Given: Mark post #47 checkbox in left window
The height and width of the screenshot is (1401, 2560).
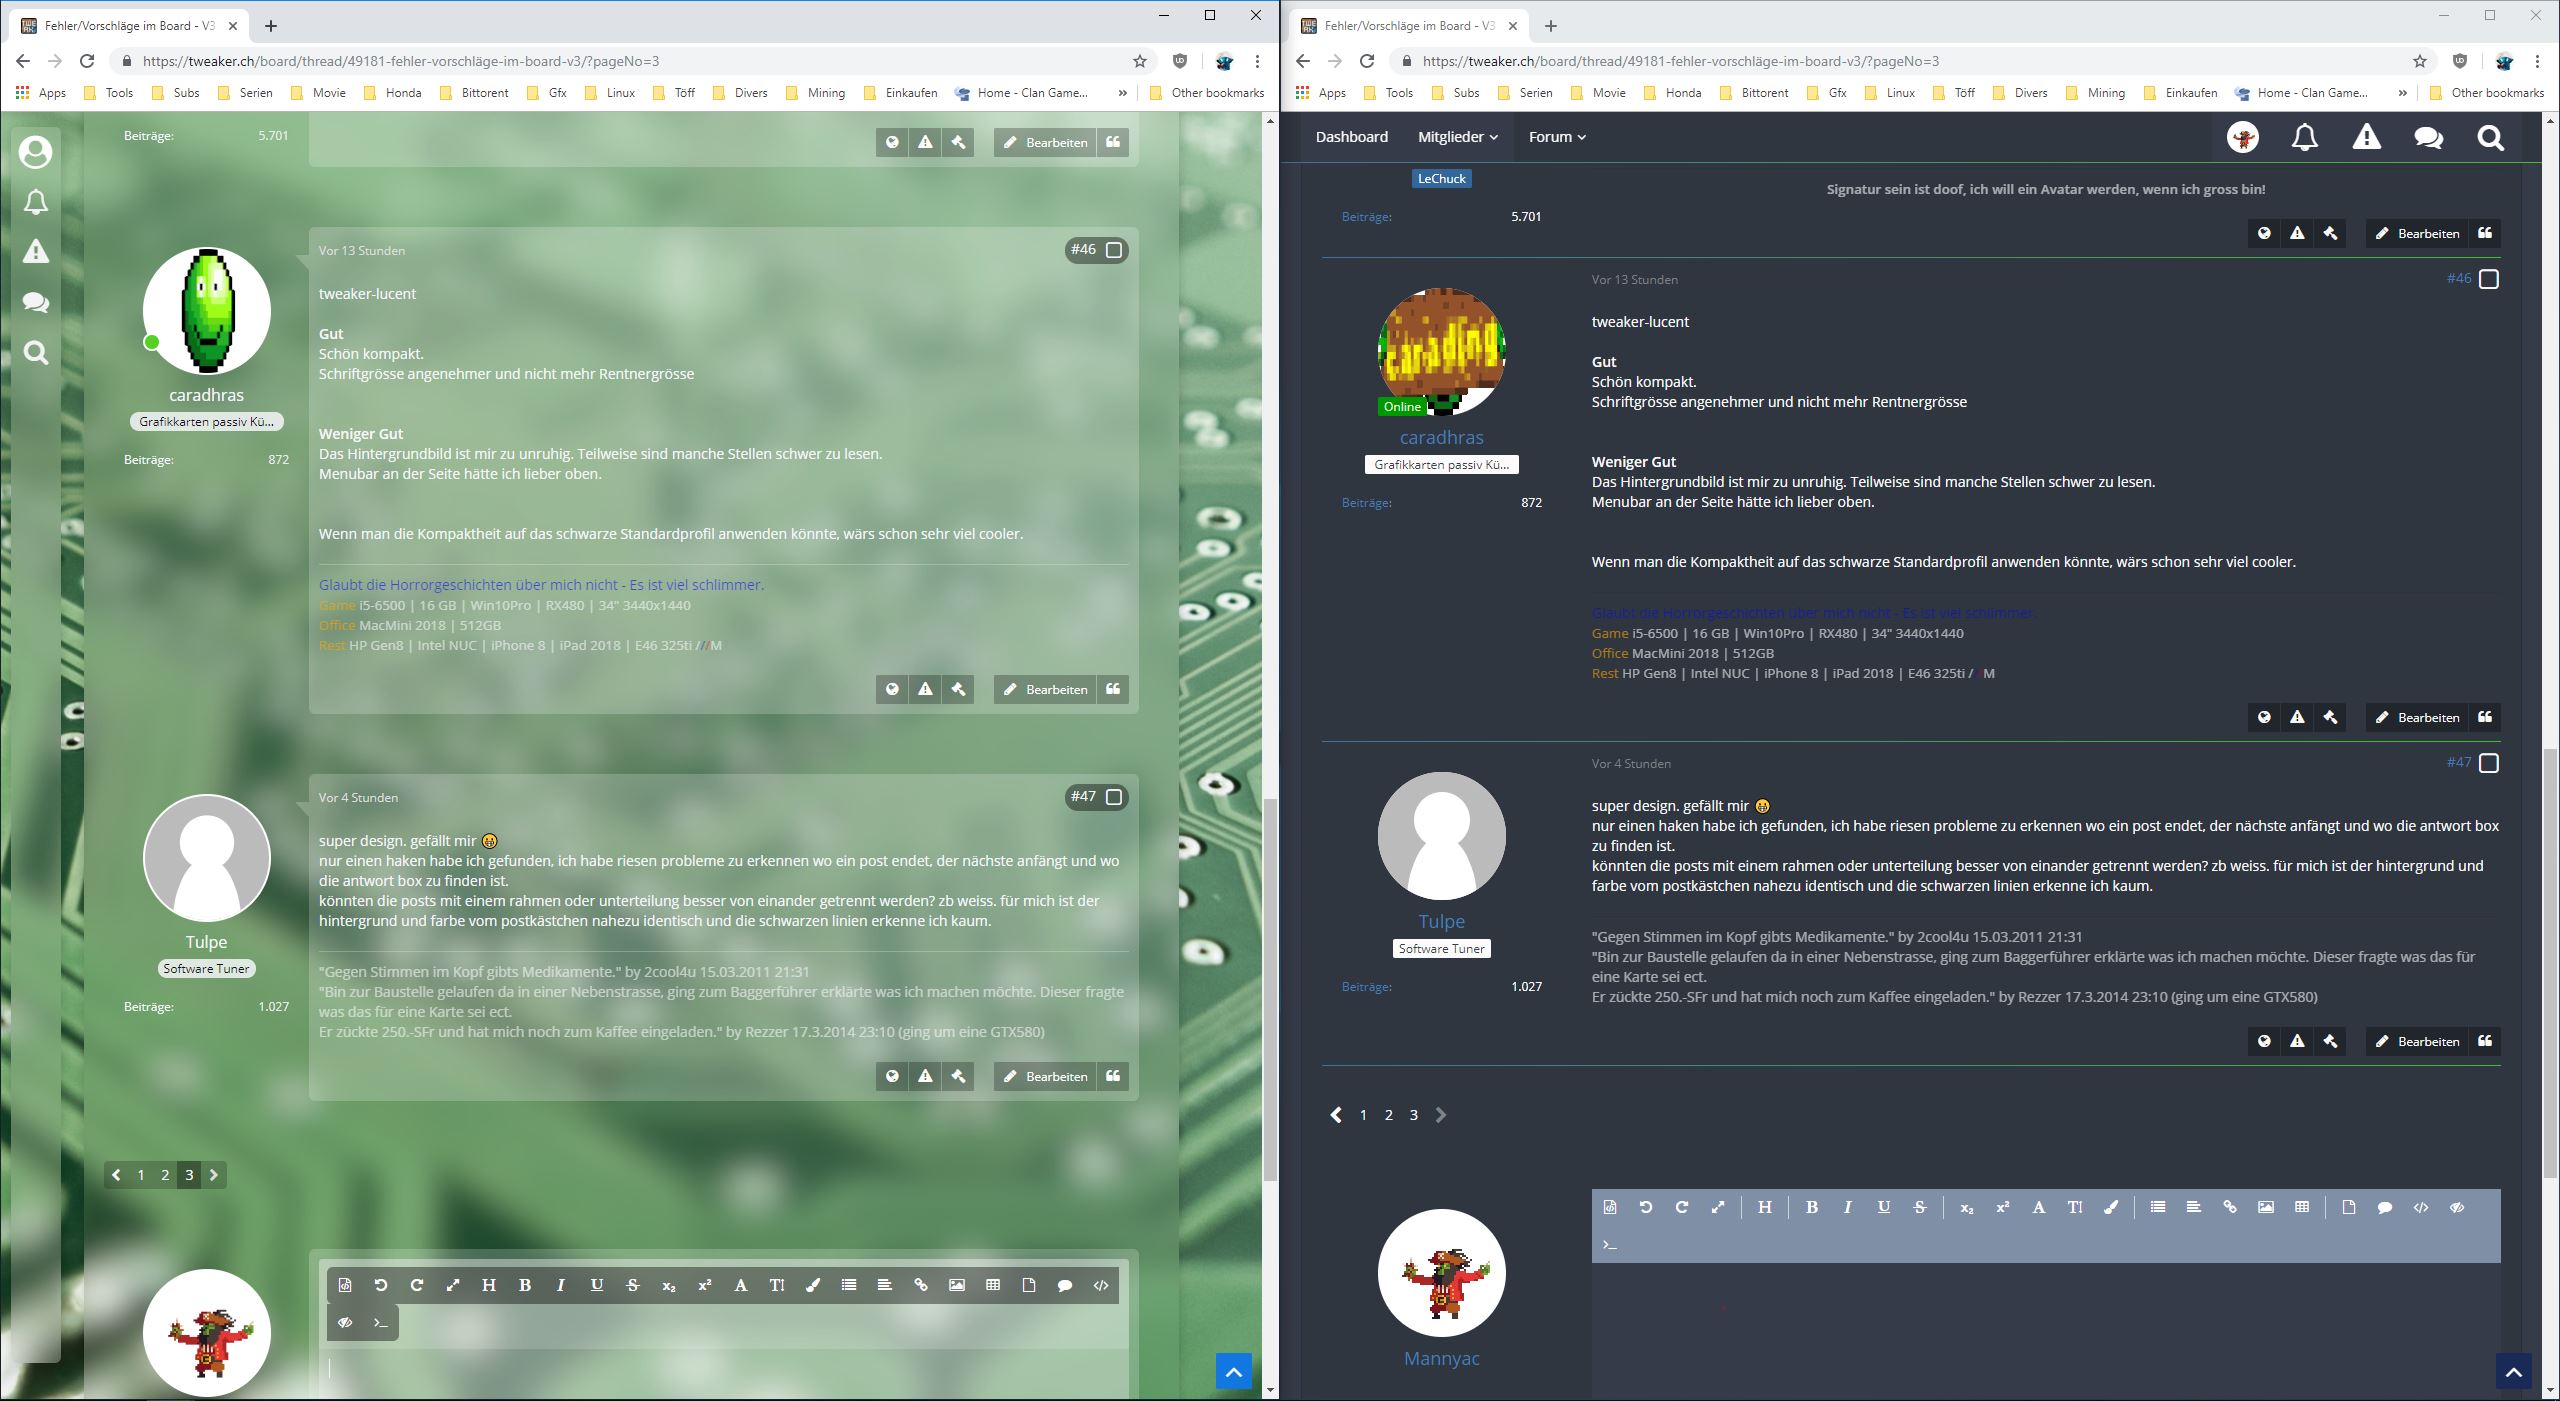Looking at the screenshot, I should coord(1114,797).
